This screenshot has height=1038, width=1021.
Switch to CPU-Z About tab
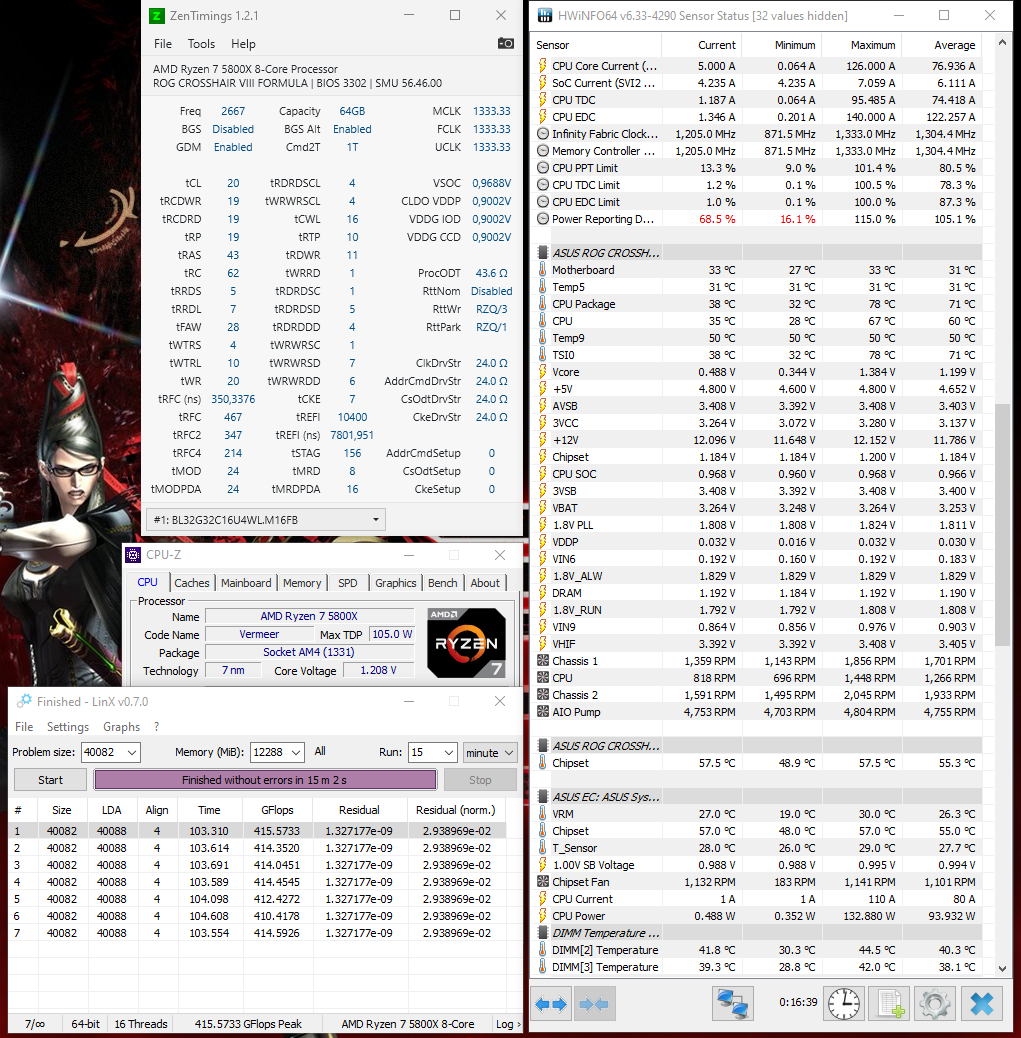tap(485, 583)
